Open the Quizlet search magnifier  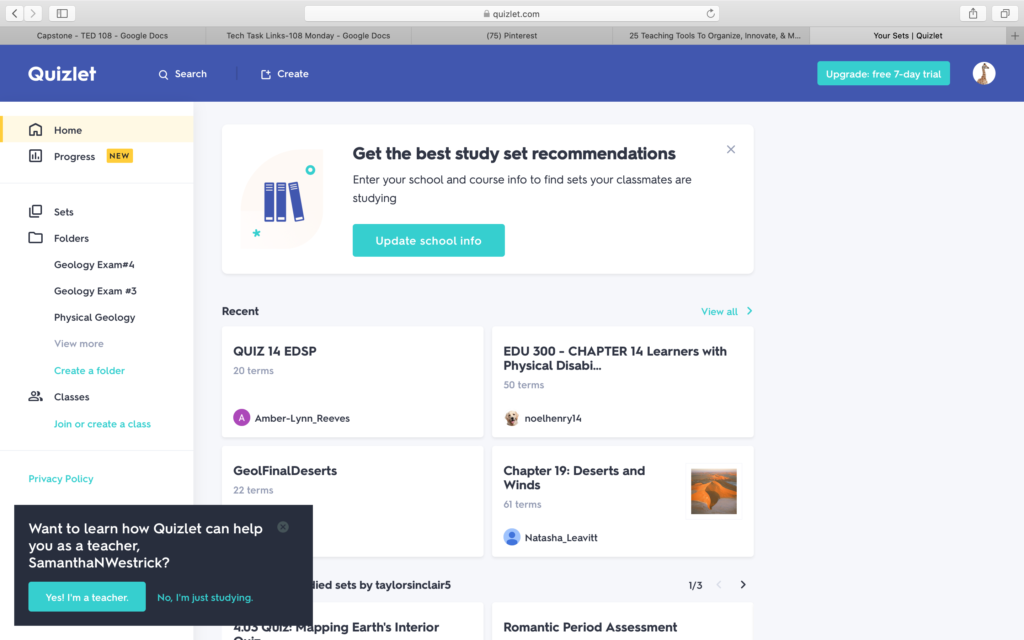pos(163,73)
